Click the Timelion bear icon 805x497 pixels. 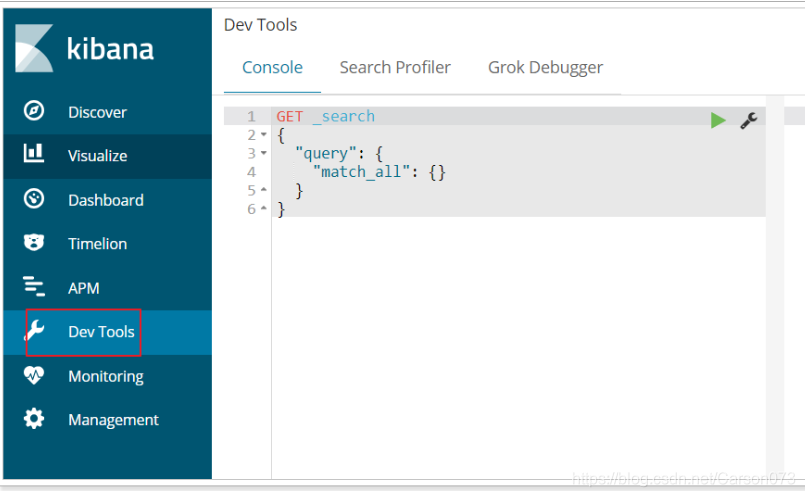(x=34, y=242)
